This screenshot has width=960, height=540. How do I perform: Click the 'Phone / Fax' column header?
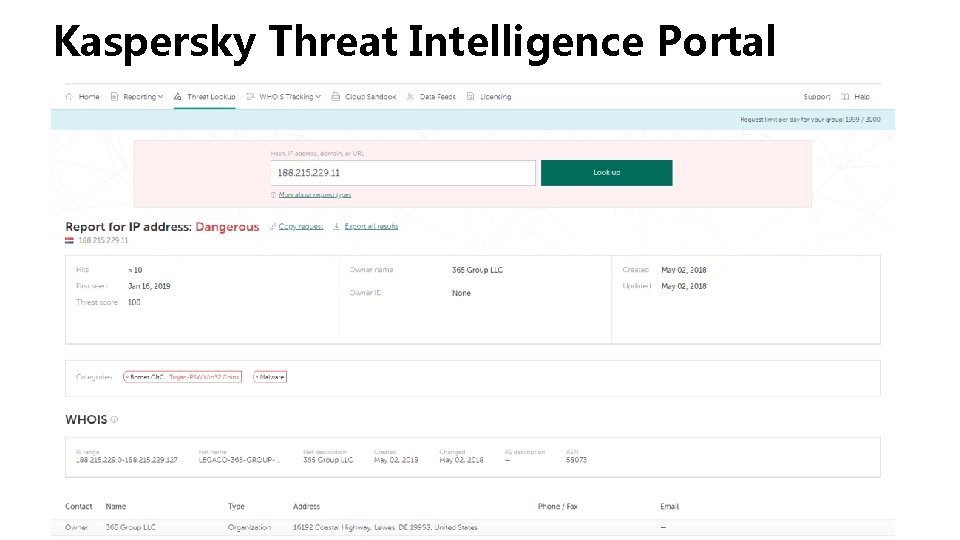[558, 506]
